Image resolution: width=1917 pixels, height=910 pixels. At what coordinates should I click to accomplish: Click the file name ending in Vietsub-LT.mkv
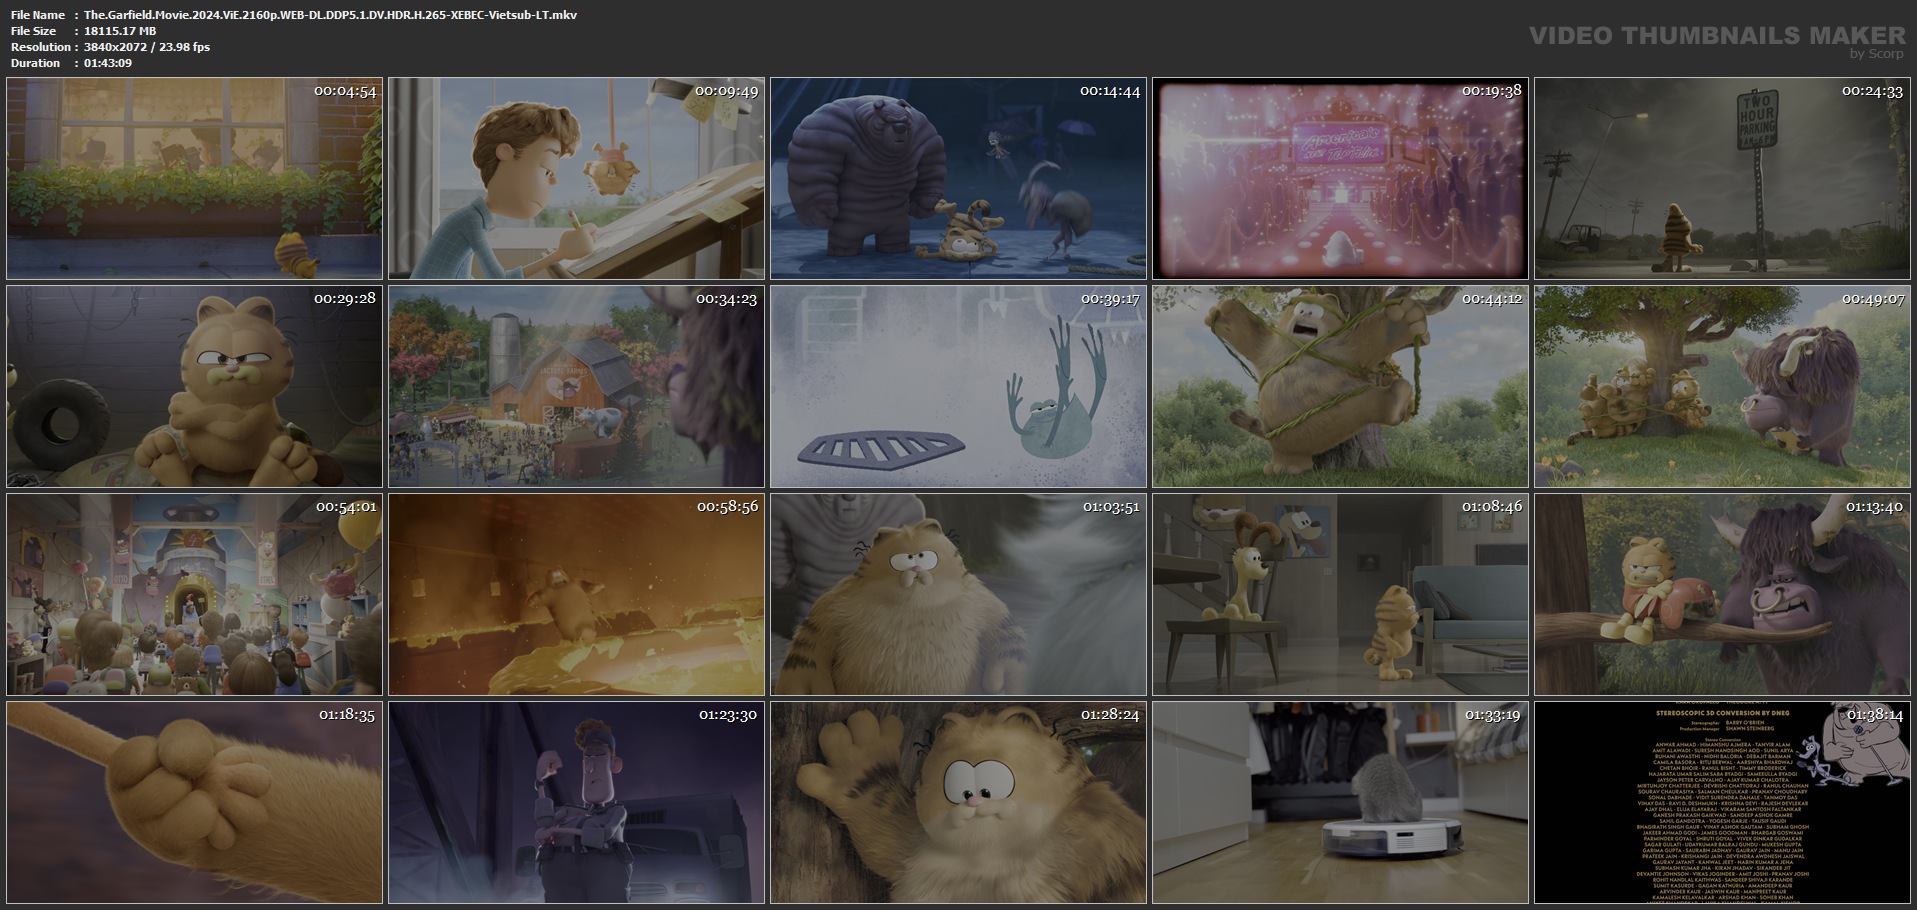(x=330, y=15)
